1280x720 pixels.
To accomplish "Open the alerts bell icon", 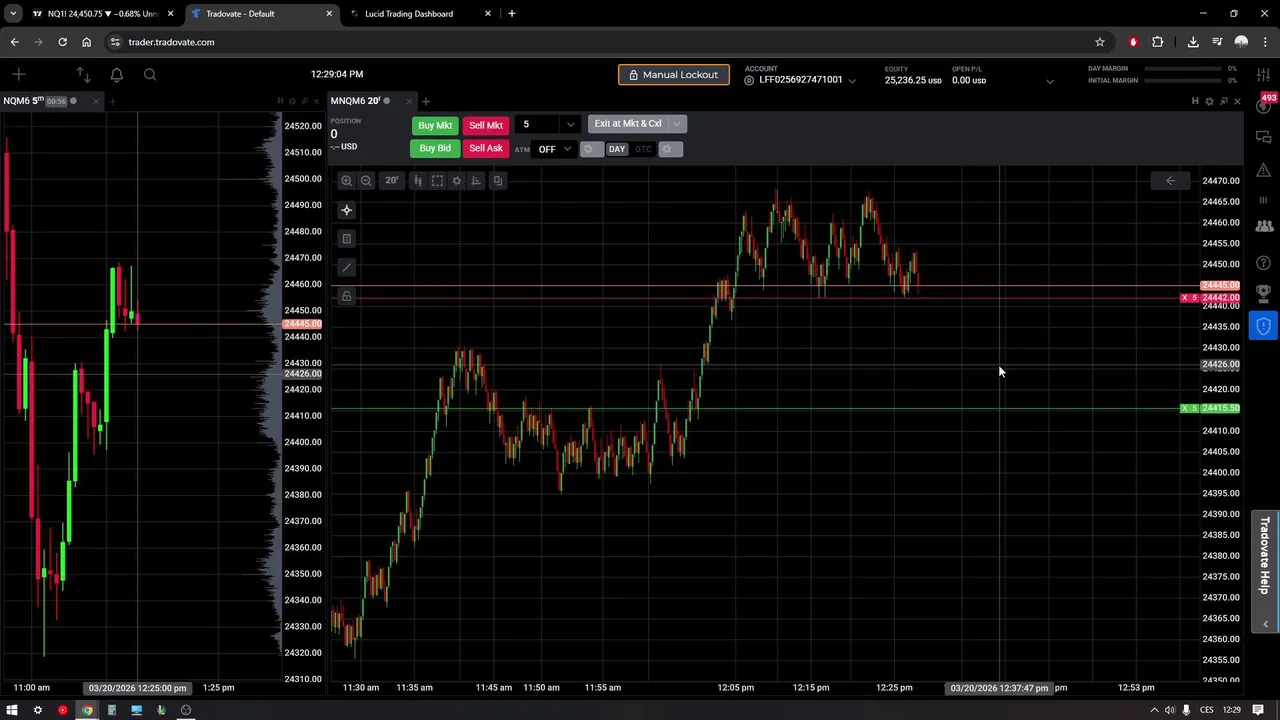I will click(x=116, y=74).
